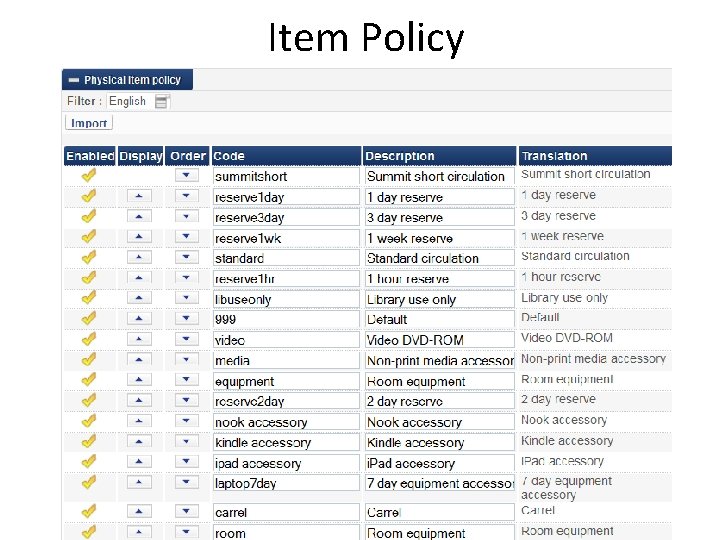
Task: Click the Translation column header
Action: pos(595,156)
